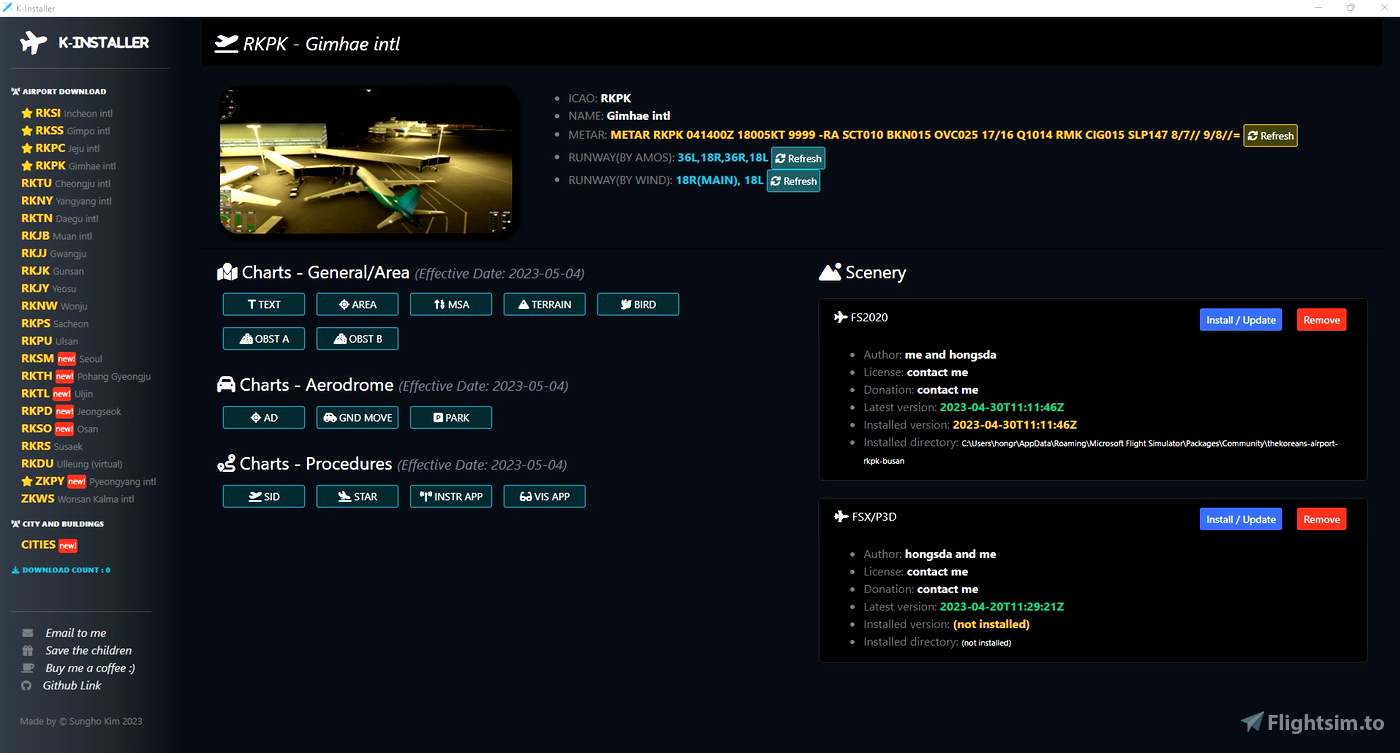The image size is (1400, 753).
Task: Open the TERRAIN chart
Action: (x=544, y=304)
